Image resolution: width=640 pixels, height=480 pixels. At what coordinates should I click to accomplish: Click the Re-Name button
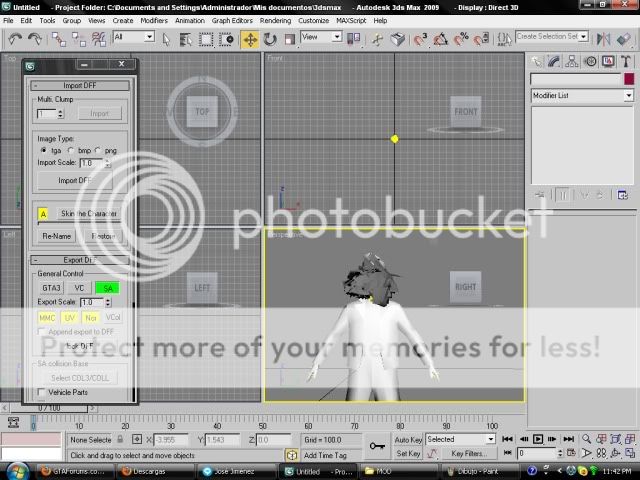tap(57, 237)
